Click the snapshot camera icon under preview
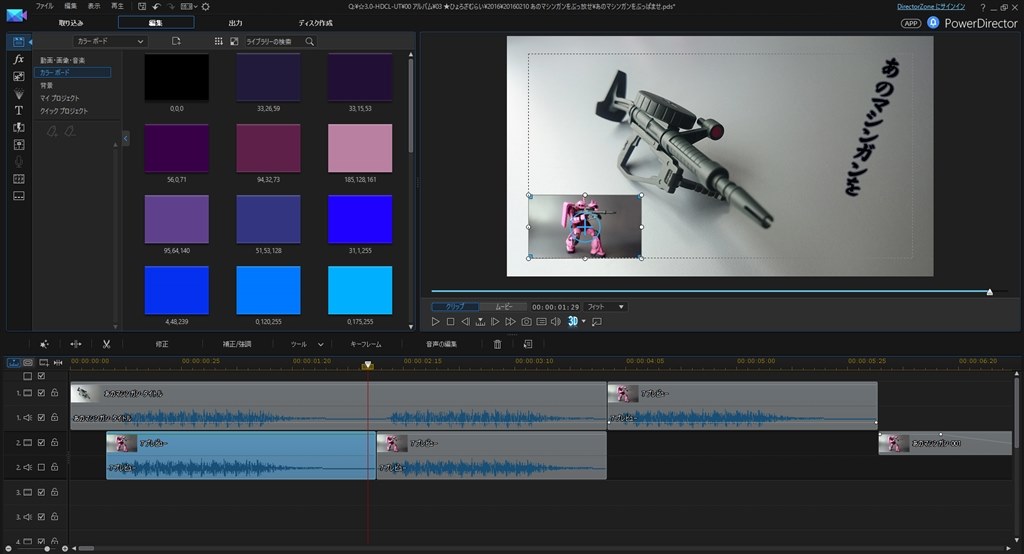The image size is (1024, 554). [x=526, y=322]
